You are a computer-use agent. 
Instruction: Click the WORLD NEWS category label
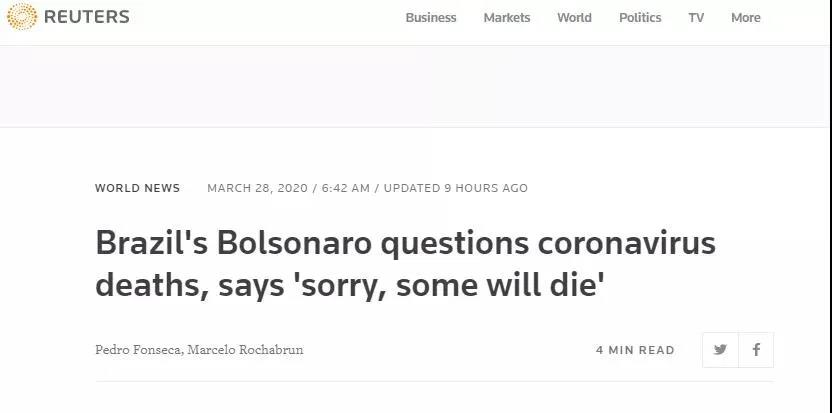tap(138, 188)
